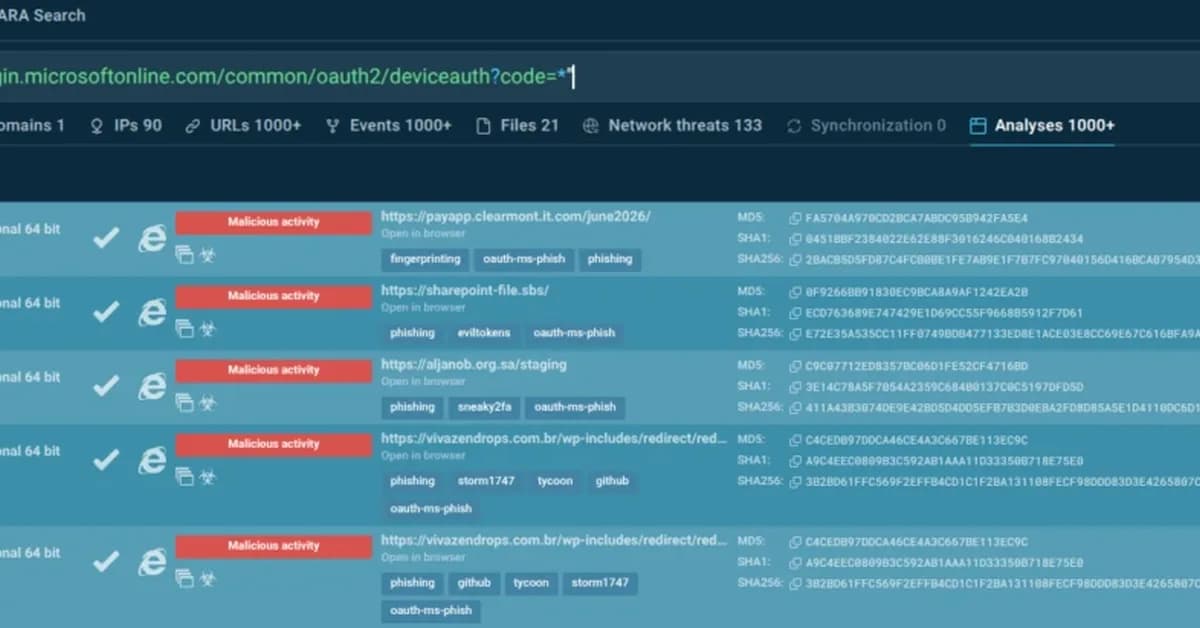Switch to the URLs 1000+ tab
Viewport: 1200px width, 628px height.
point(243,125)
